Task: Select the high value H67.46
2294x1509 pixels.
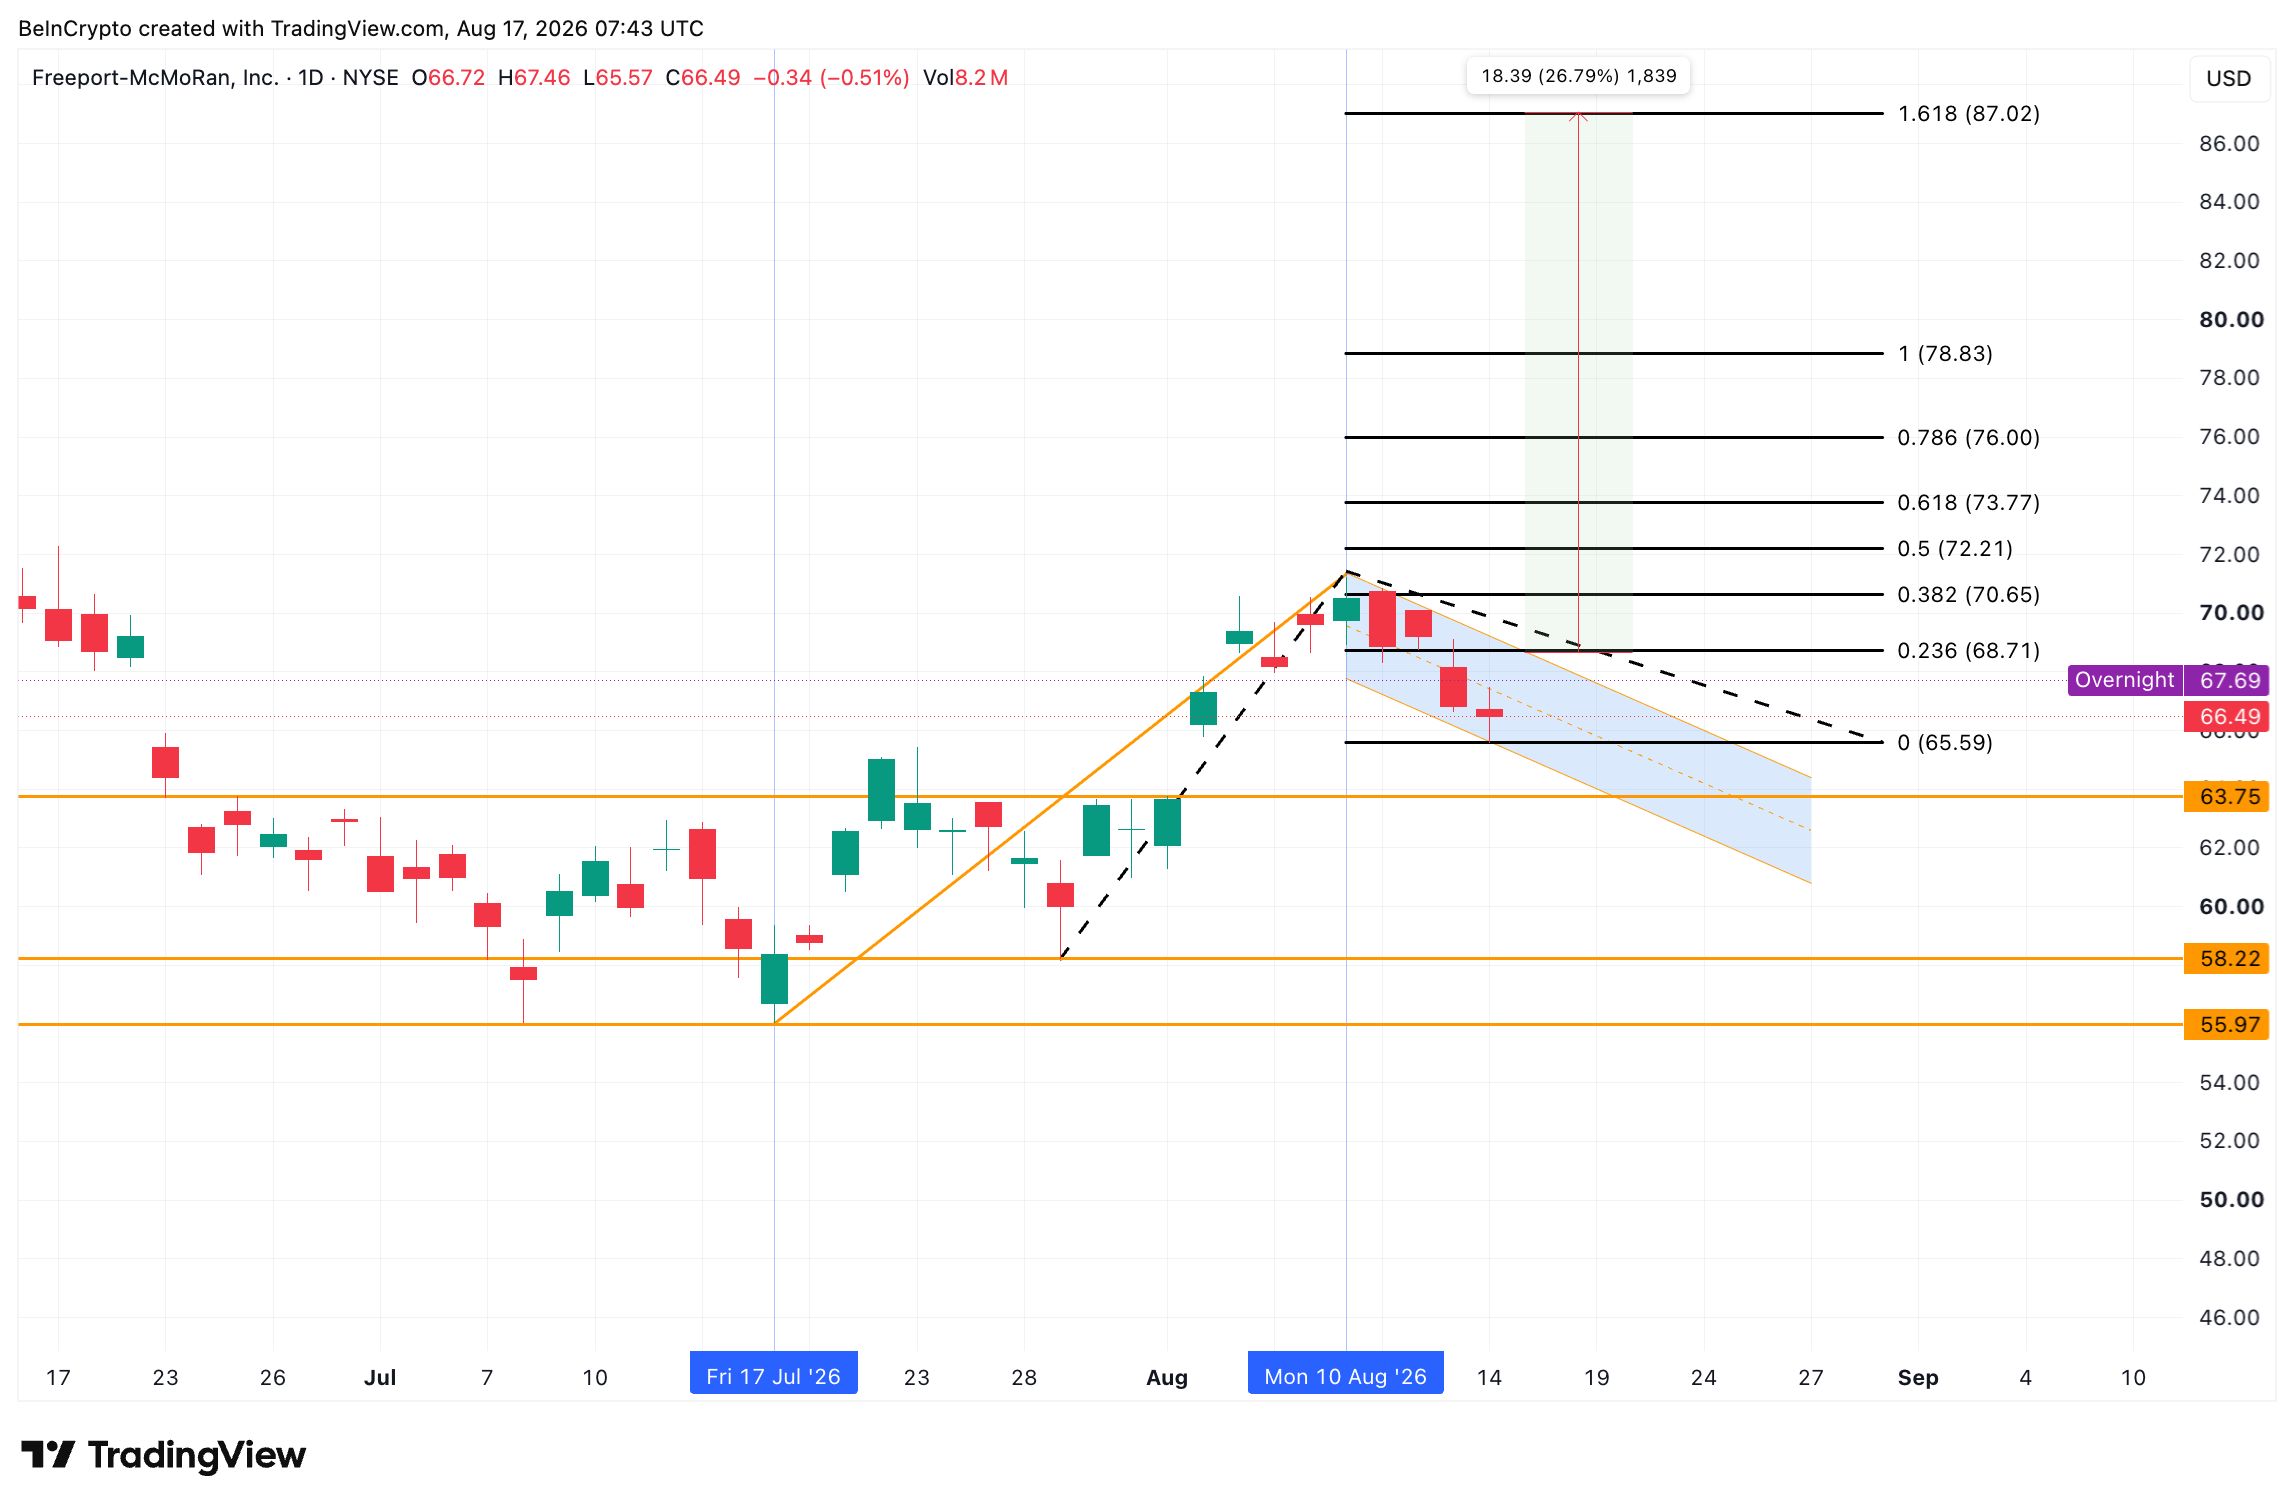Action: coord(534,77)
